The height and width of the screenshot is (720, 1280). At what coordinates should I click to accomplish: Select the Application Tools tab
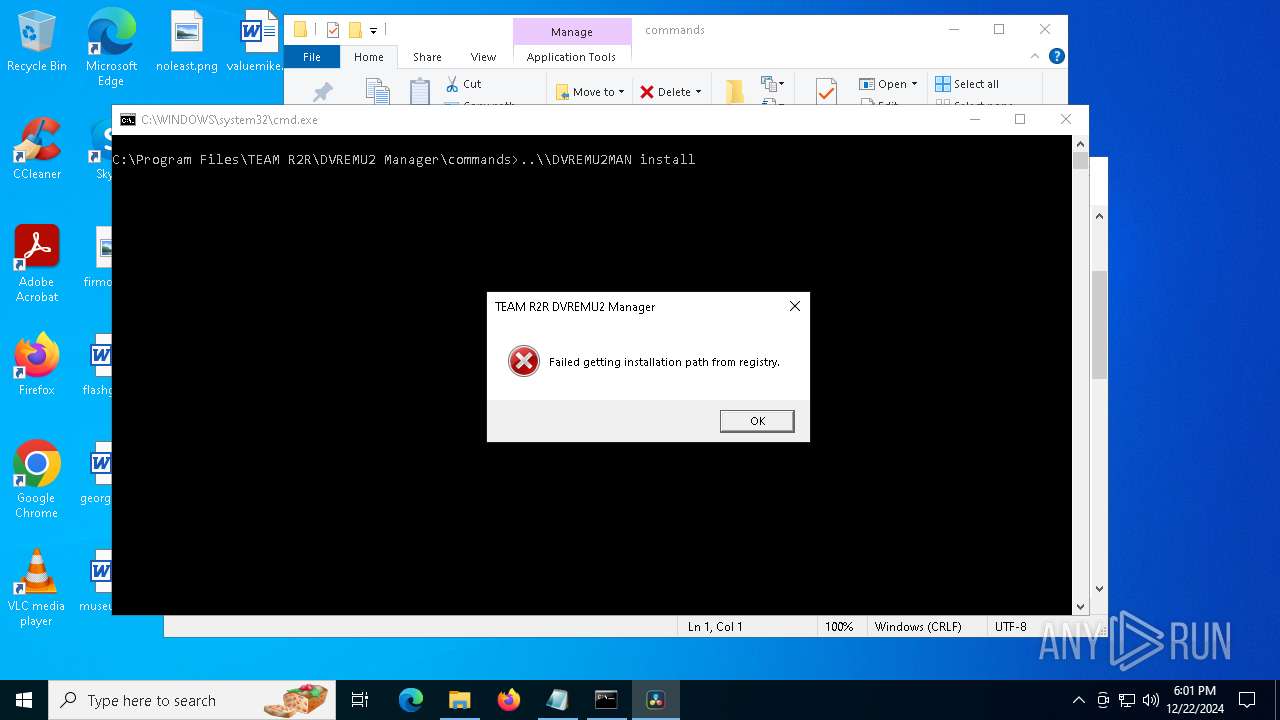click(571, 57)
